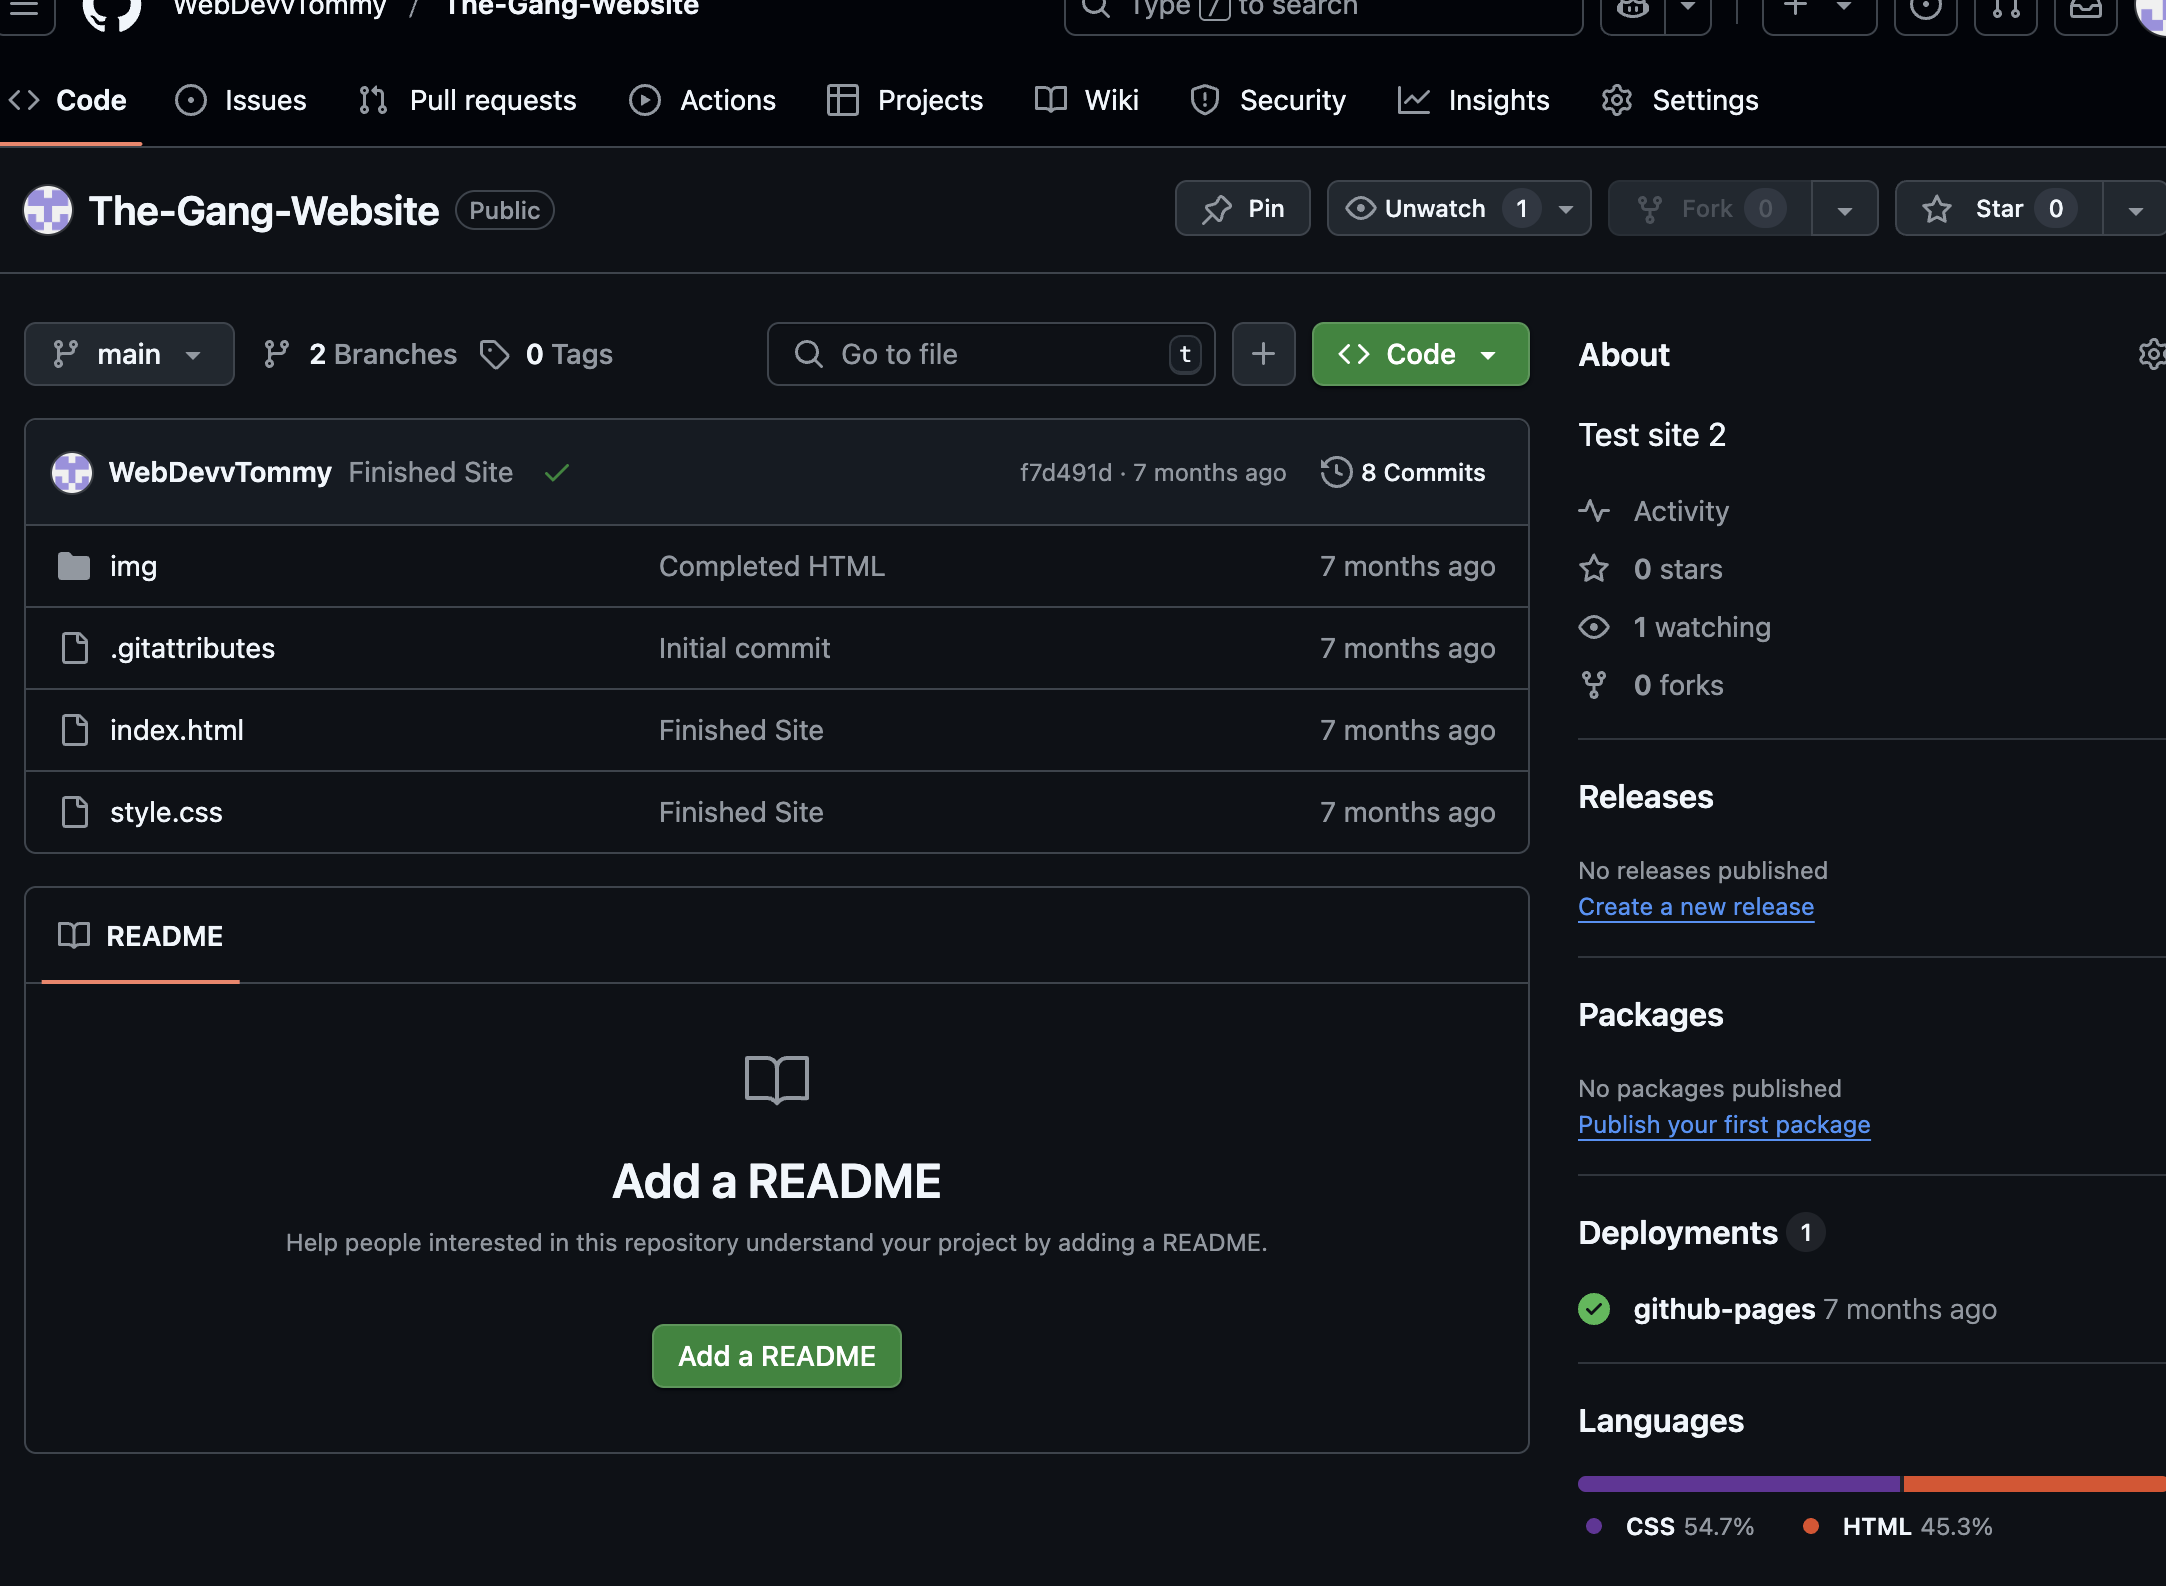Open the HTML 45.3% language link
The width and height of the screenshot is (2166, 1586).
1897,1527
